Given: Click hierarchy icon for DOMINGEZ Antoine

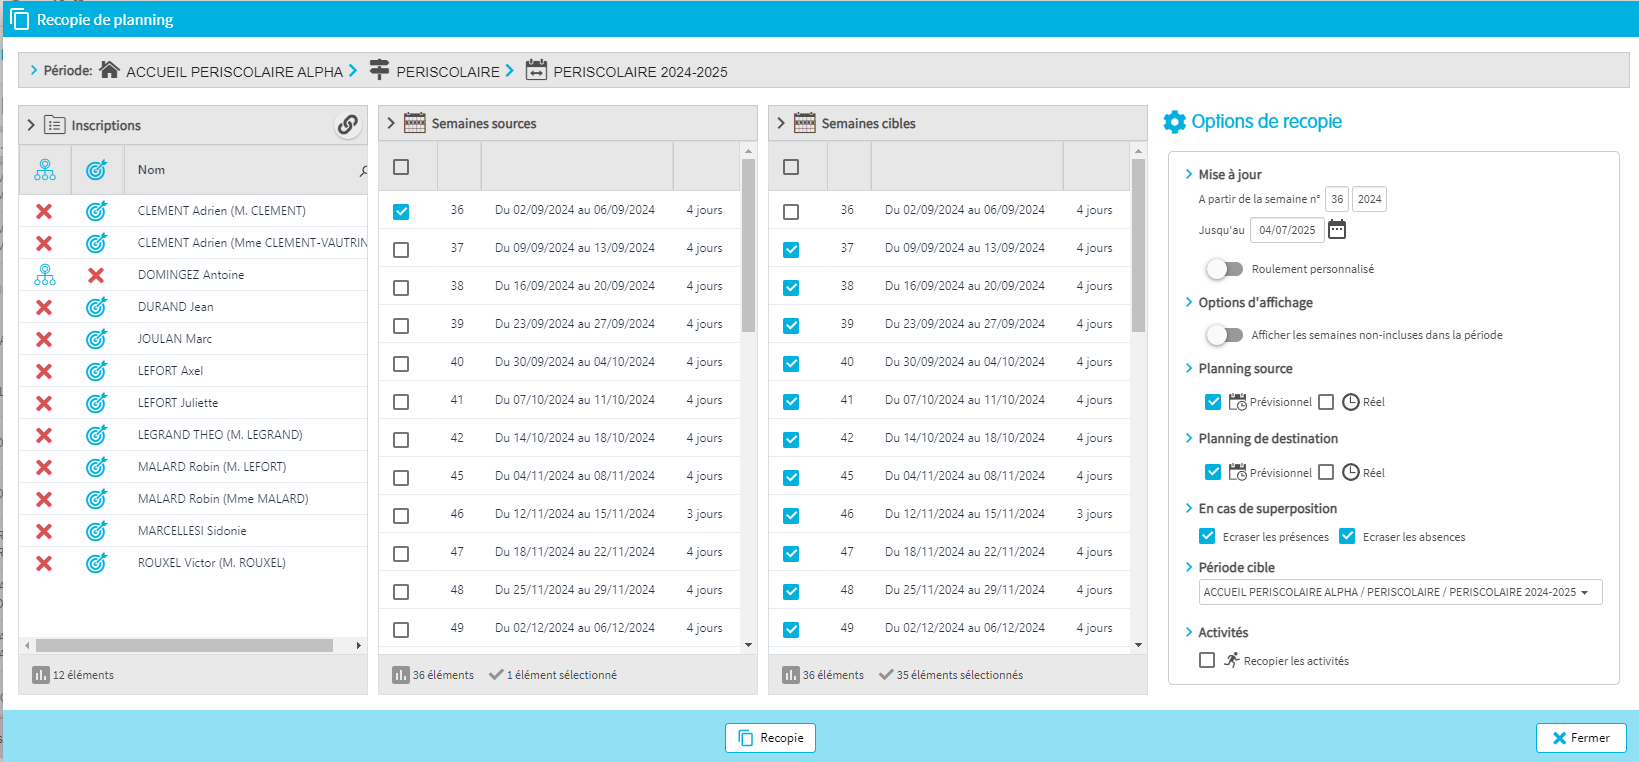Looking at the screenshot, I should pyautogui.click(x=45, y=275).
